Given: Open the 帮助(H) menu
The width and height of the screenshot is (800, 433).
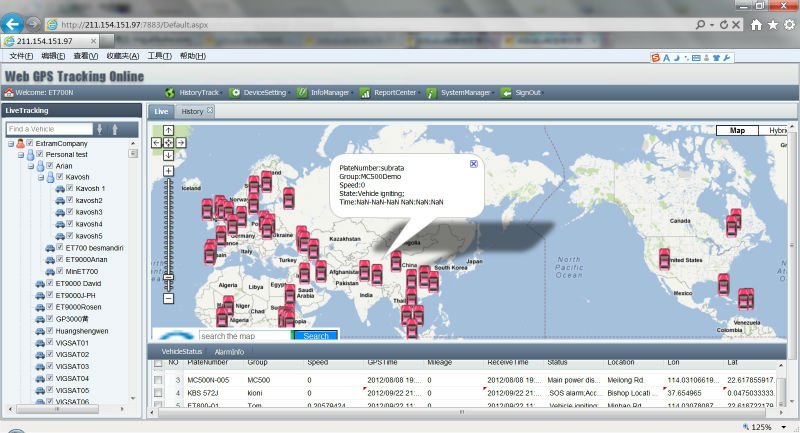Looking at the screenshot, I should click(x=193, y=56).
